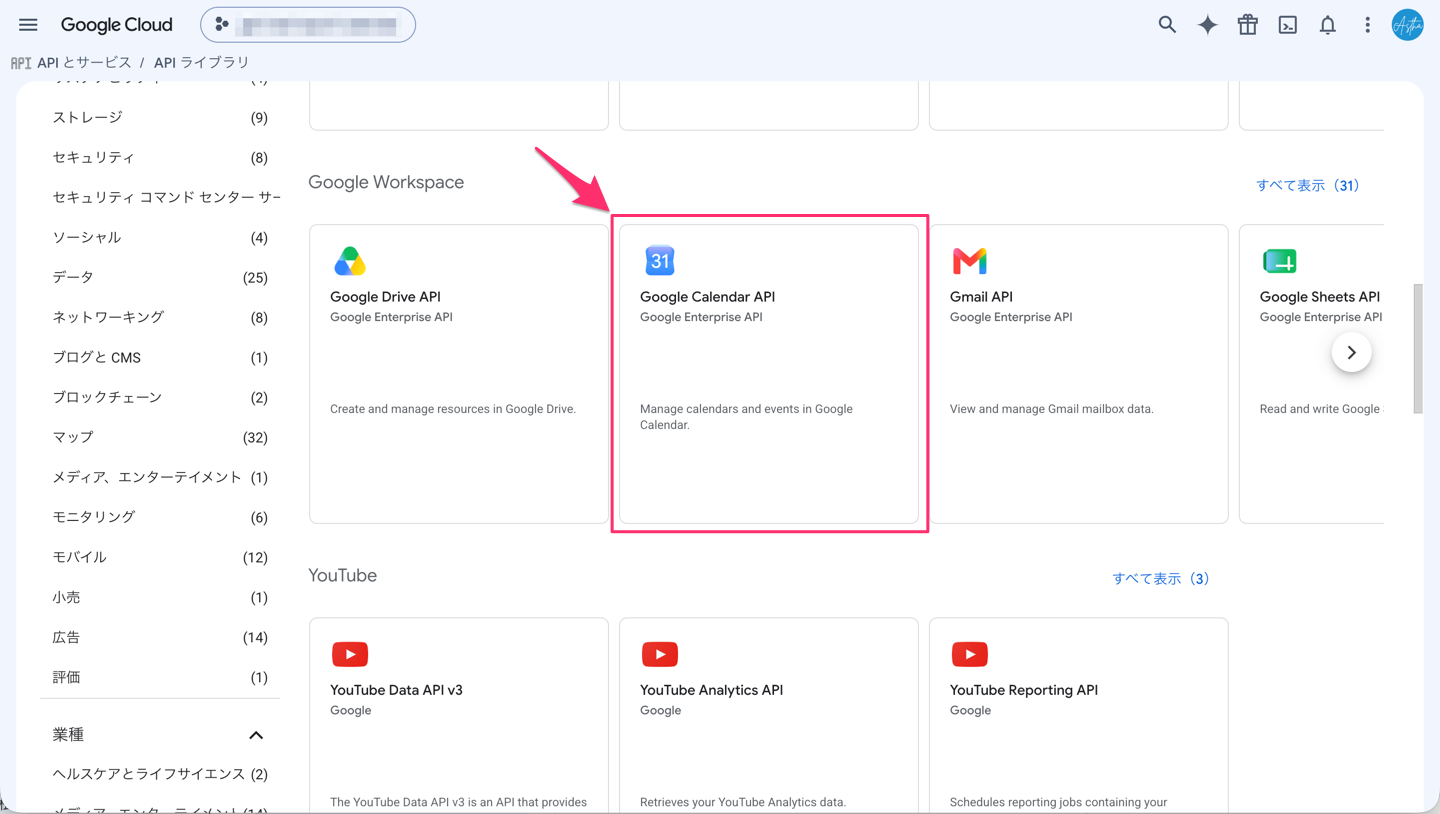Launch the Gemini sparkle assistant icon

[x=1207, y=25]
